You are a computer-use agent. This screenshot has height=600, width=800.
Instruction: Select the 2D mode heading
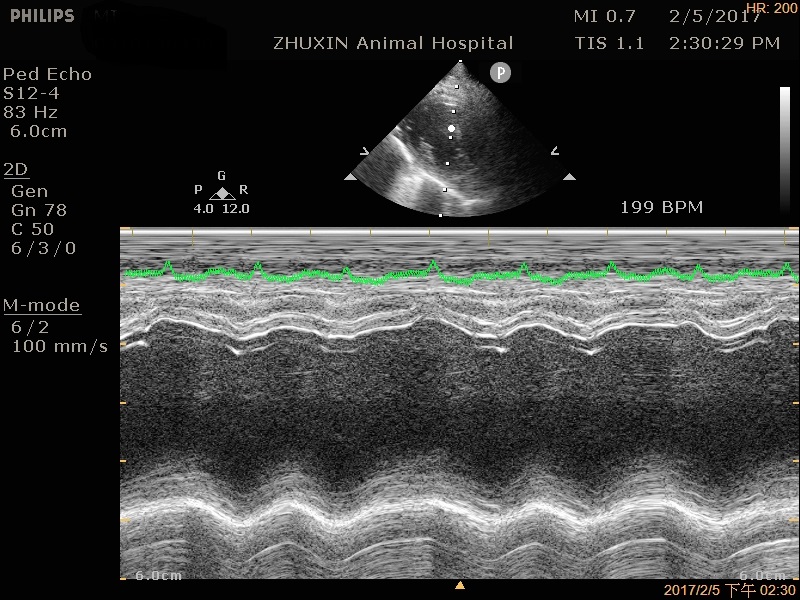pyautogui.click(x=15, y=169)
